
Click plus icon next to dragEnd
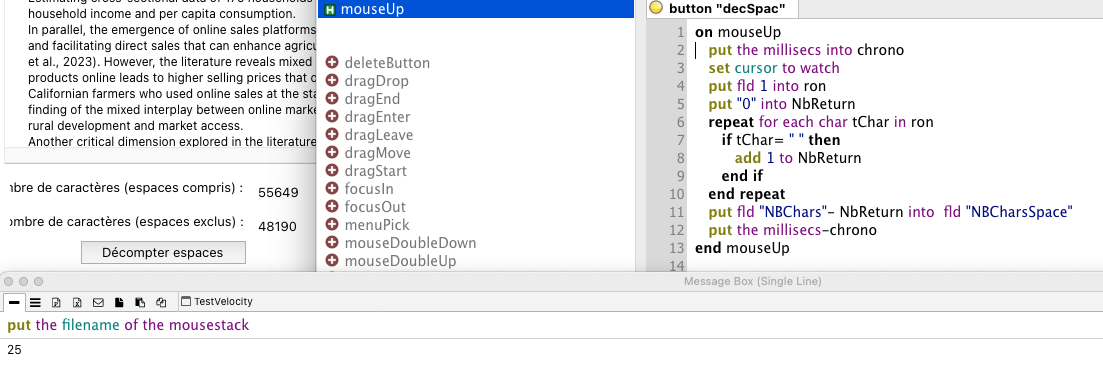[332, 99]
